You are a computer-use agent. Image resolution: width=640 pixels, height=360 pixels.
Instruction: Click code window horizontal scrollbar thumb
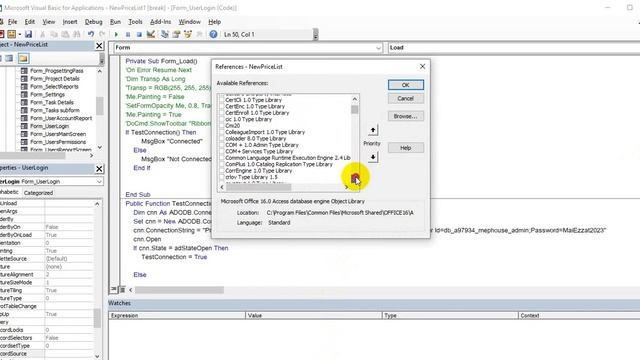click(179, 290)
